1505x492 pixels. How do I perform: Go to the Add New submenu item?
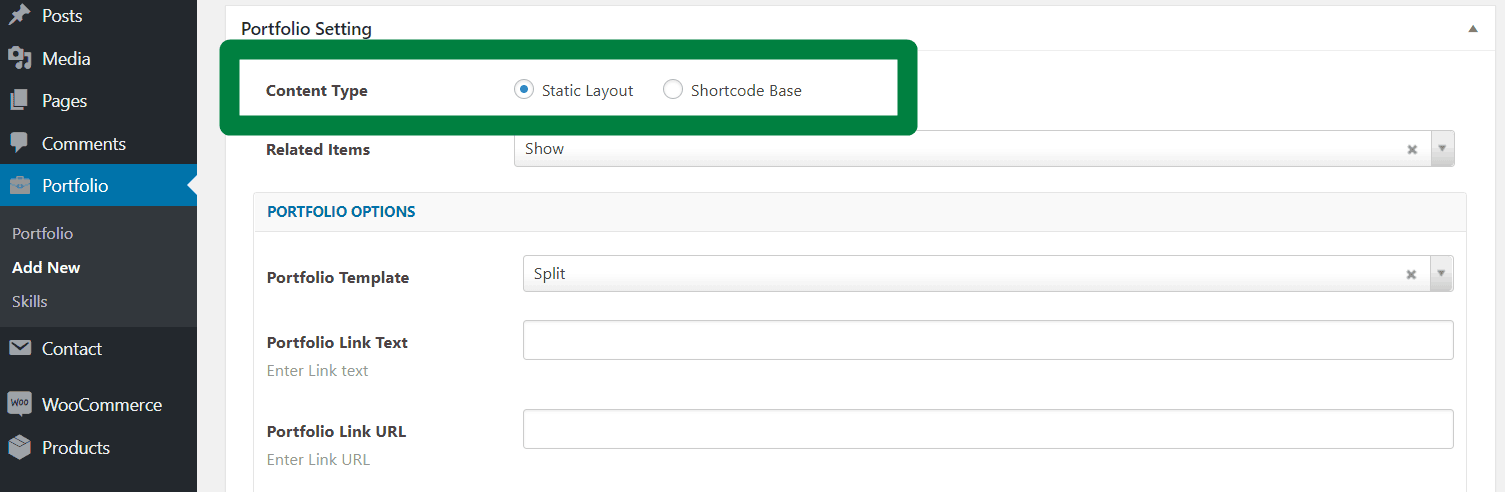pyautogui.click(x=46, y=268)
